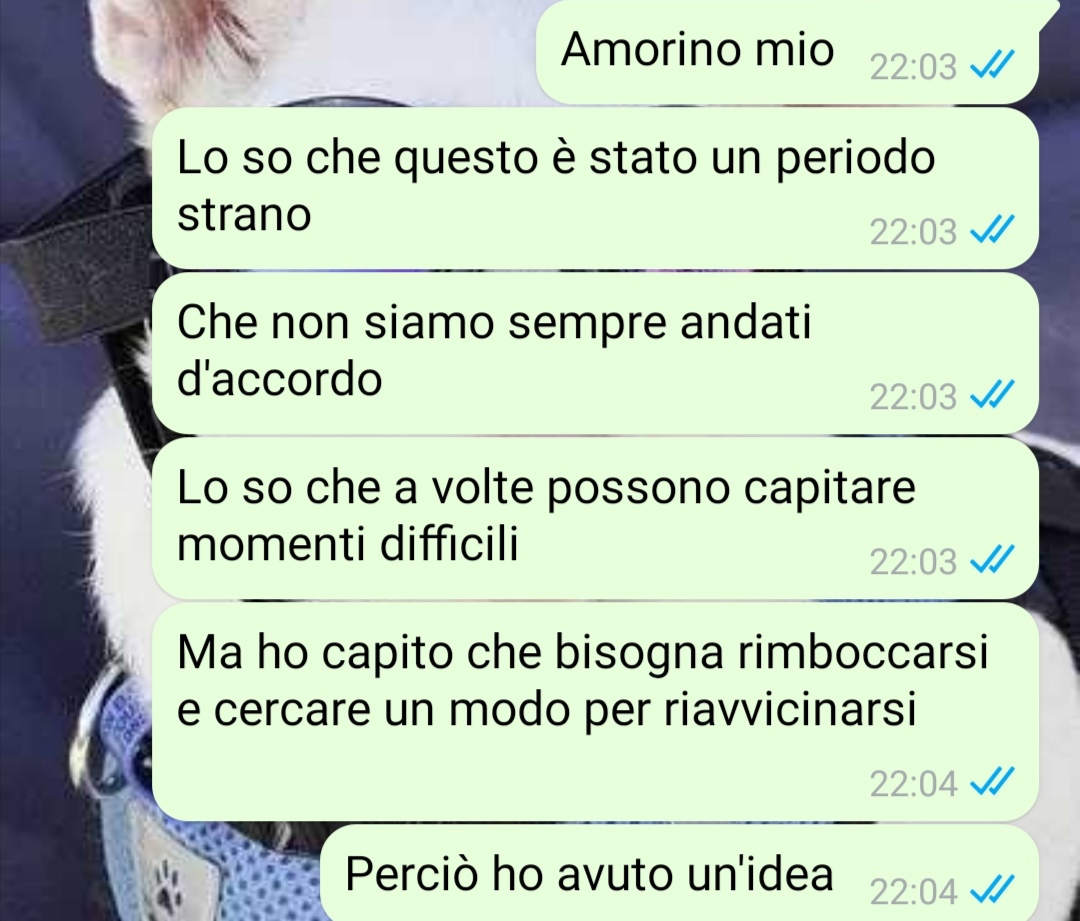Tap 22:04 timestamp on 'riavvicinarsi' message
The image size is (1080, 921).
pyautogui.click(x=913, y=783)
